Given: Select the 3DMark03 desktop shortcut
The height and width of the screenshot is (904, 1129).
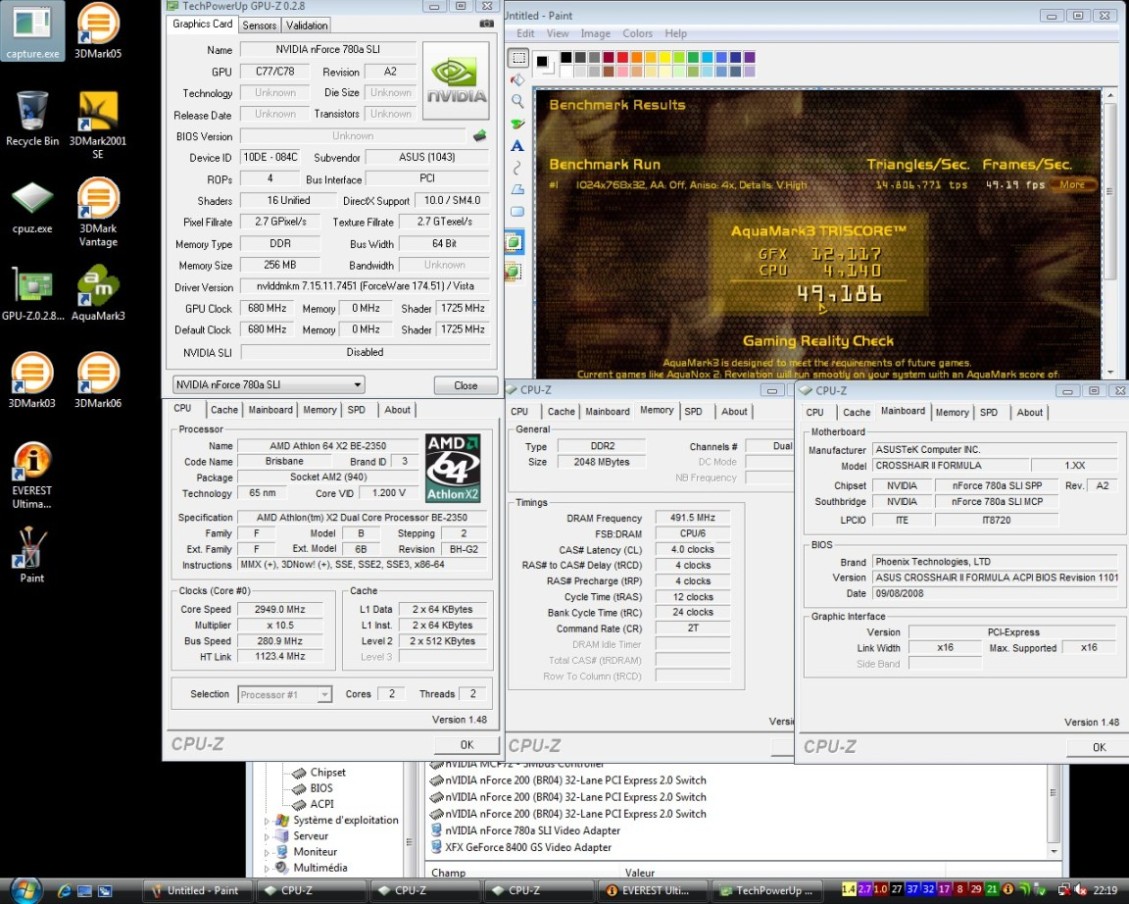Looking at the screenshot, I should pyautogui.click(x=32, y=381).
